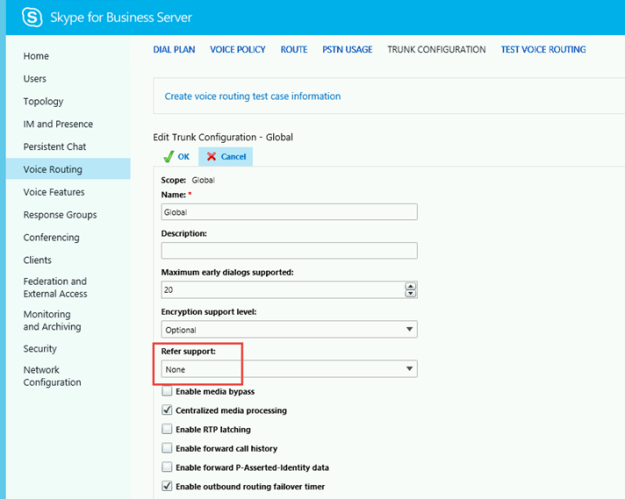Click the Description text field
The width and height of the screenshot is (625, 499).
289,250
